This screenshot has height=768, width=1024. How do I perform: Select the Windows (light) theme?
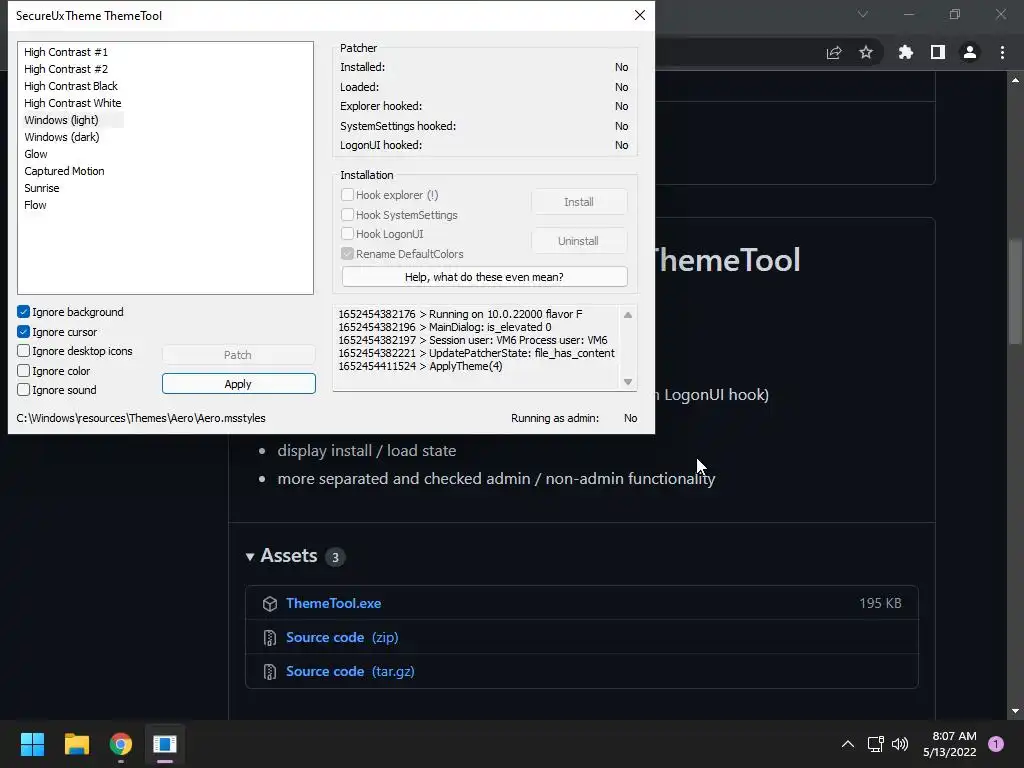coord(61,120)
